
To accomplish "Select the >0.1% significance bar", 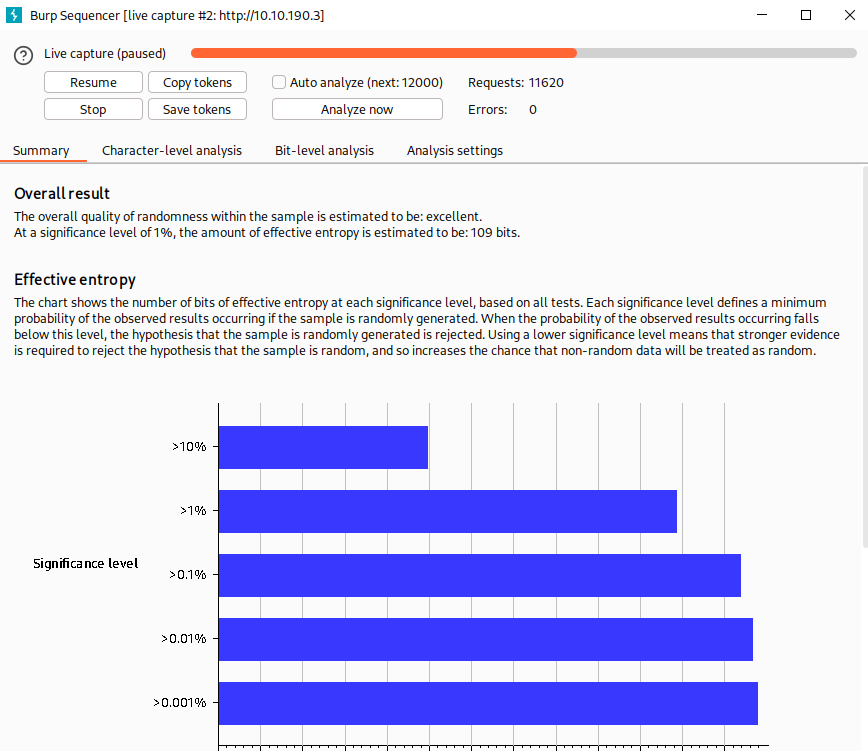I will [480, 576].
